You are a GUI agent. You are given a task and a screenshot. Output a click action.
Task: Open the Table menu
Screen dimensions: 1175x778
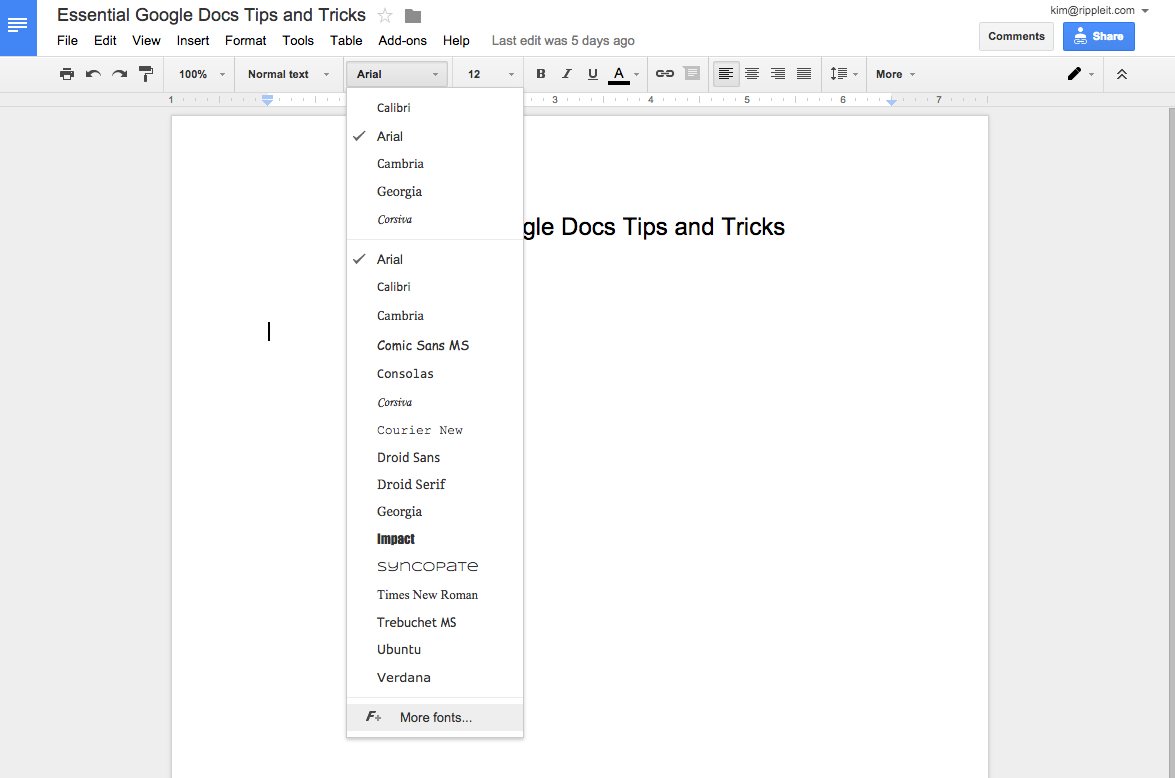[346, 40]
